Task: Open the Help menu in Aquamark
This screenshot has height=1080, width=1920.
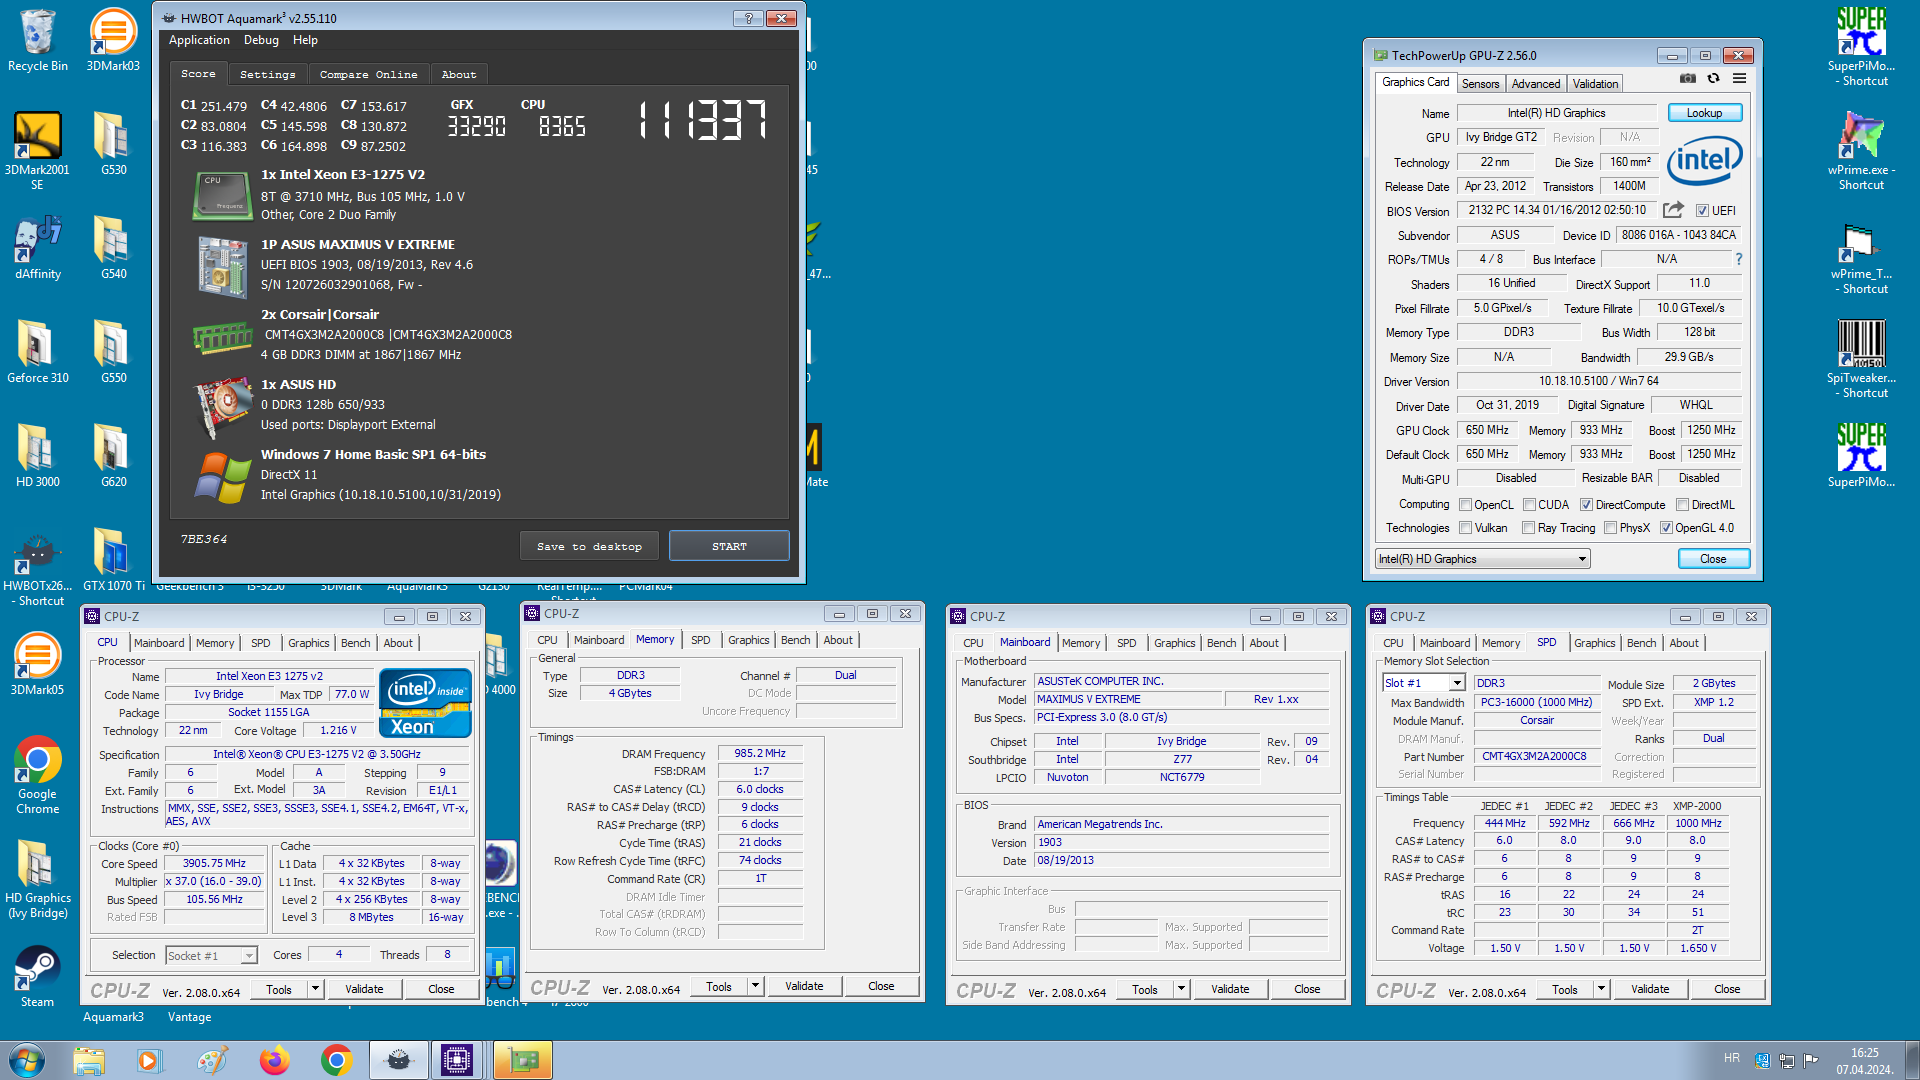Action: pyautogui.click(x=305, y=40)
